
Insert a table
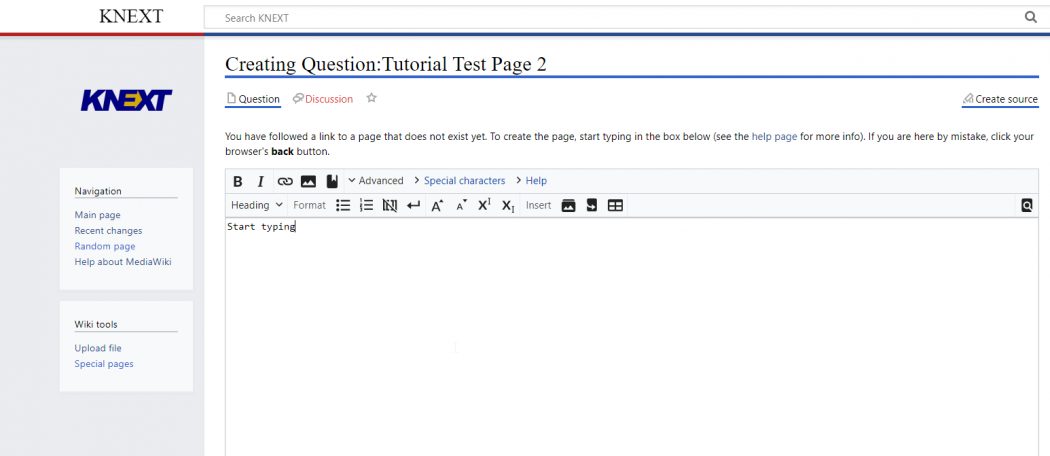tap(616, 205)
